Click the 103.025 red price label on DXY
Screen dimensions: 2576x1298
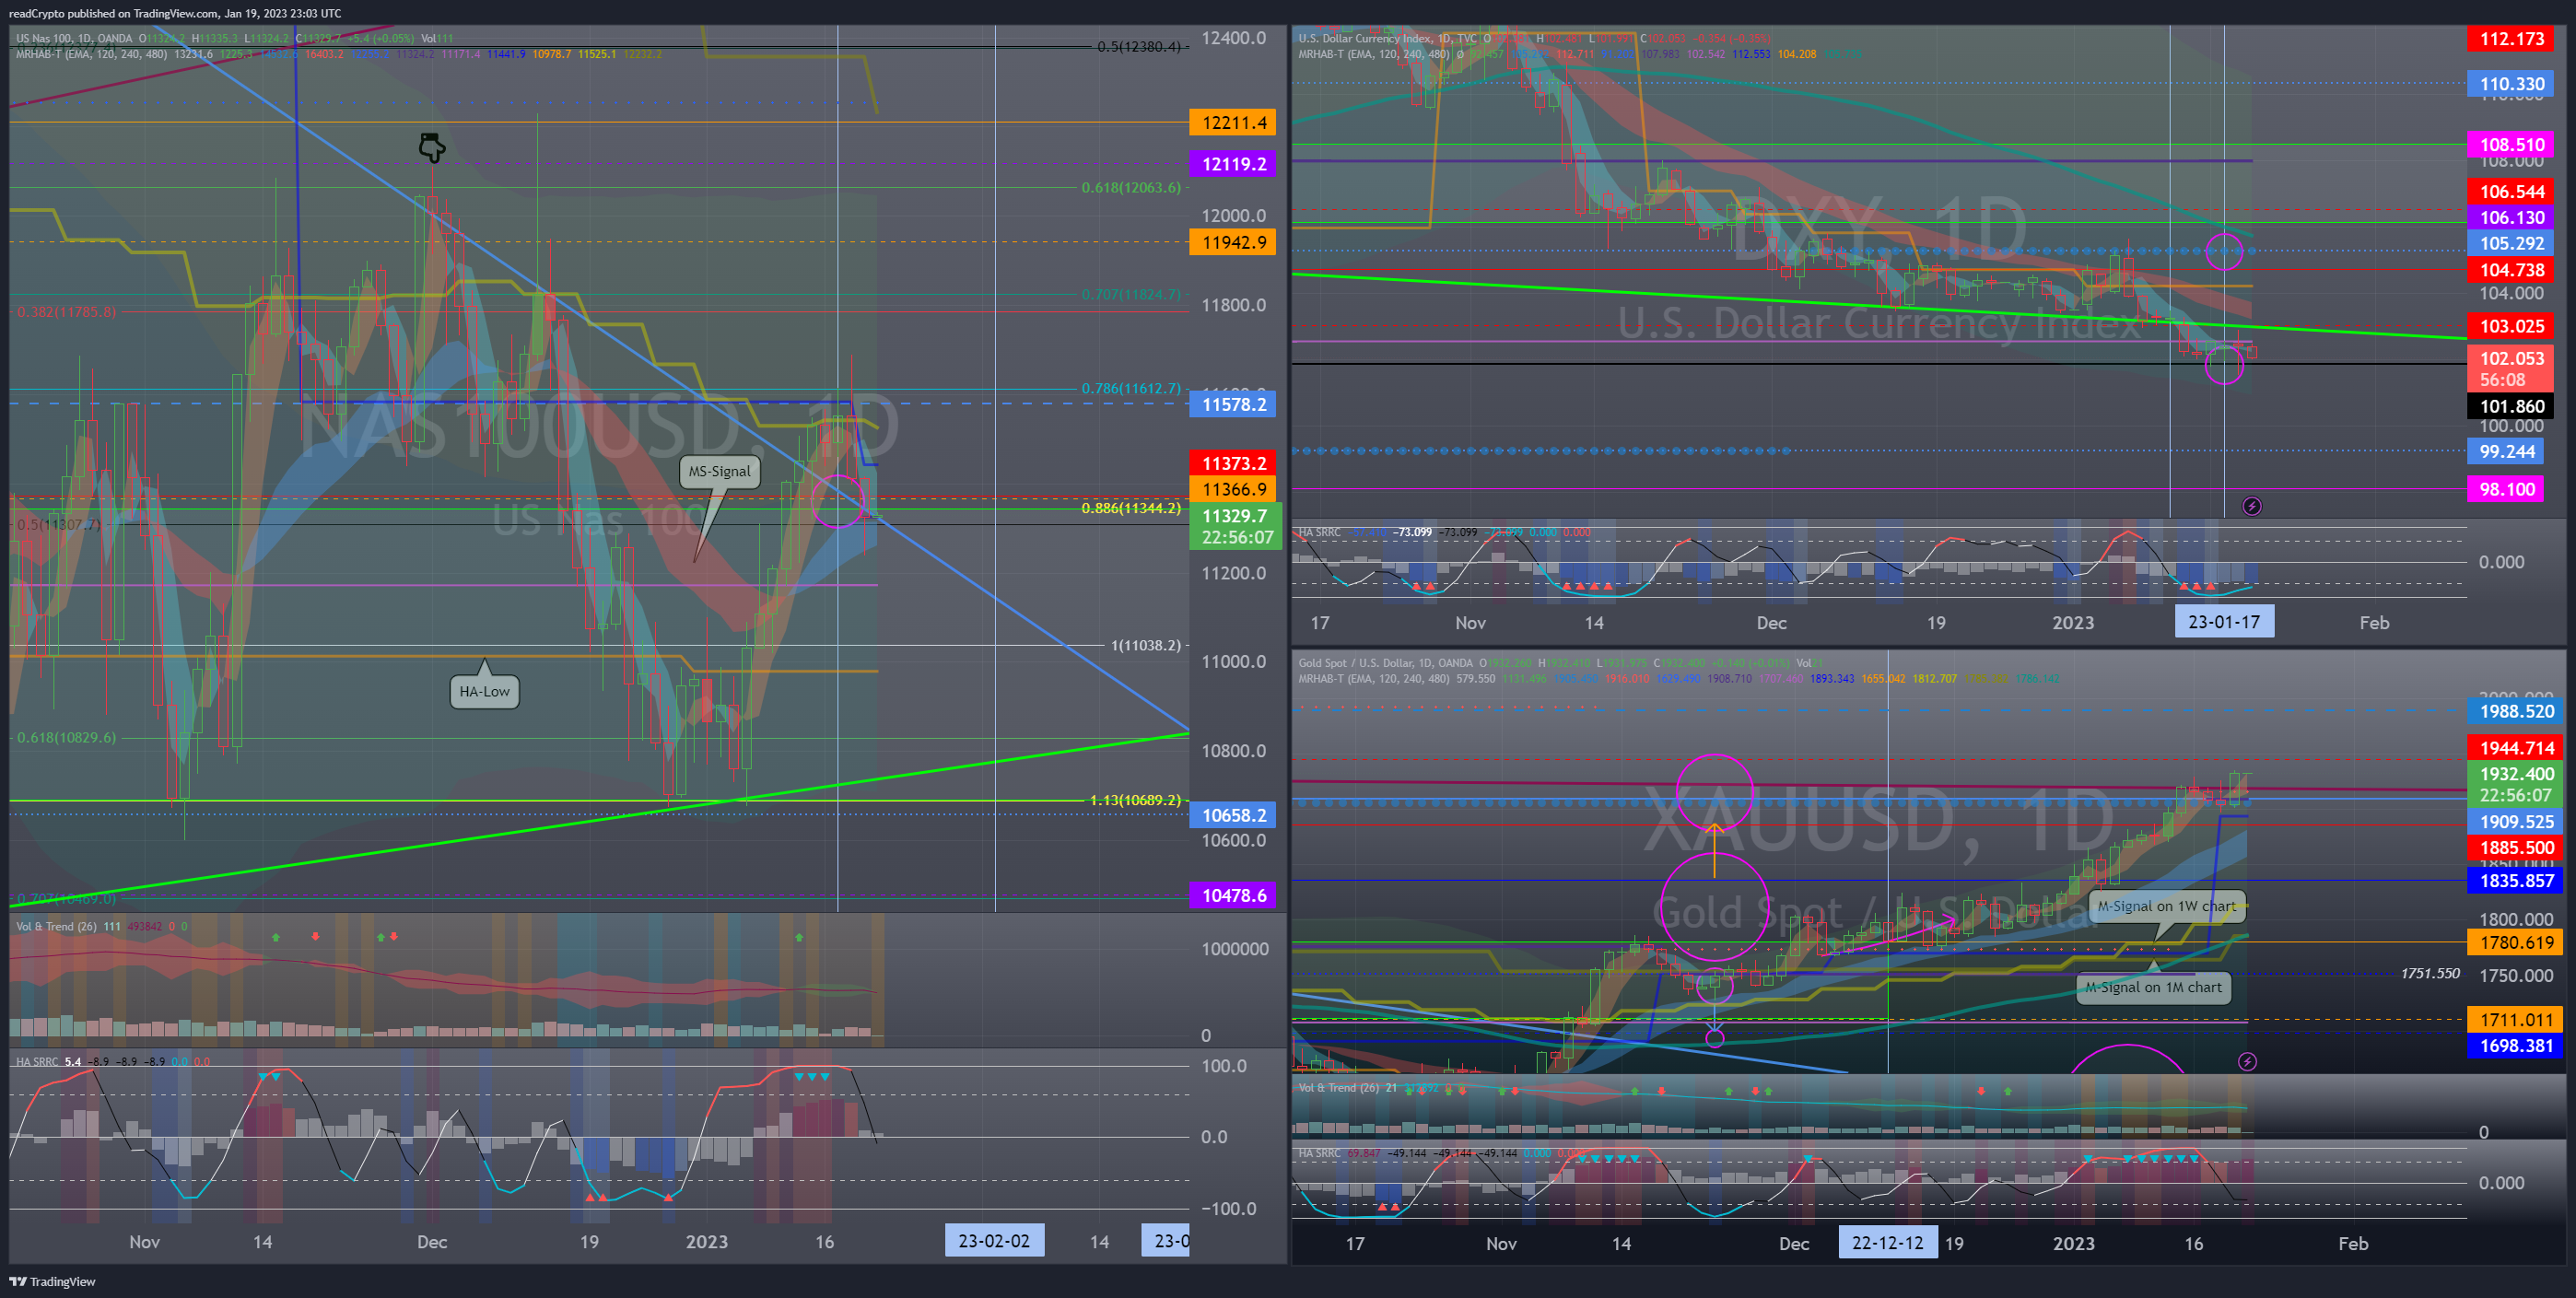pyautogui.click(x=2511, y=326)
